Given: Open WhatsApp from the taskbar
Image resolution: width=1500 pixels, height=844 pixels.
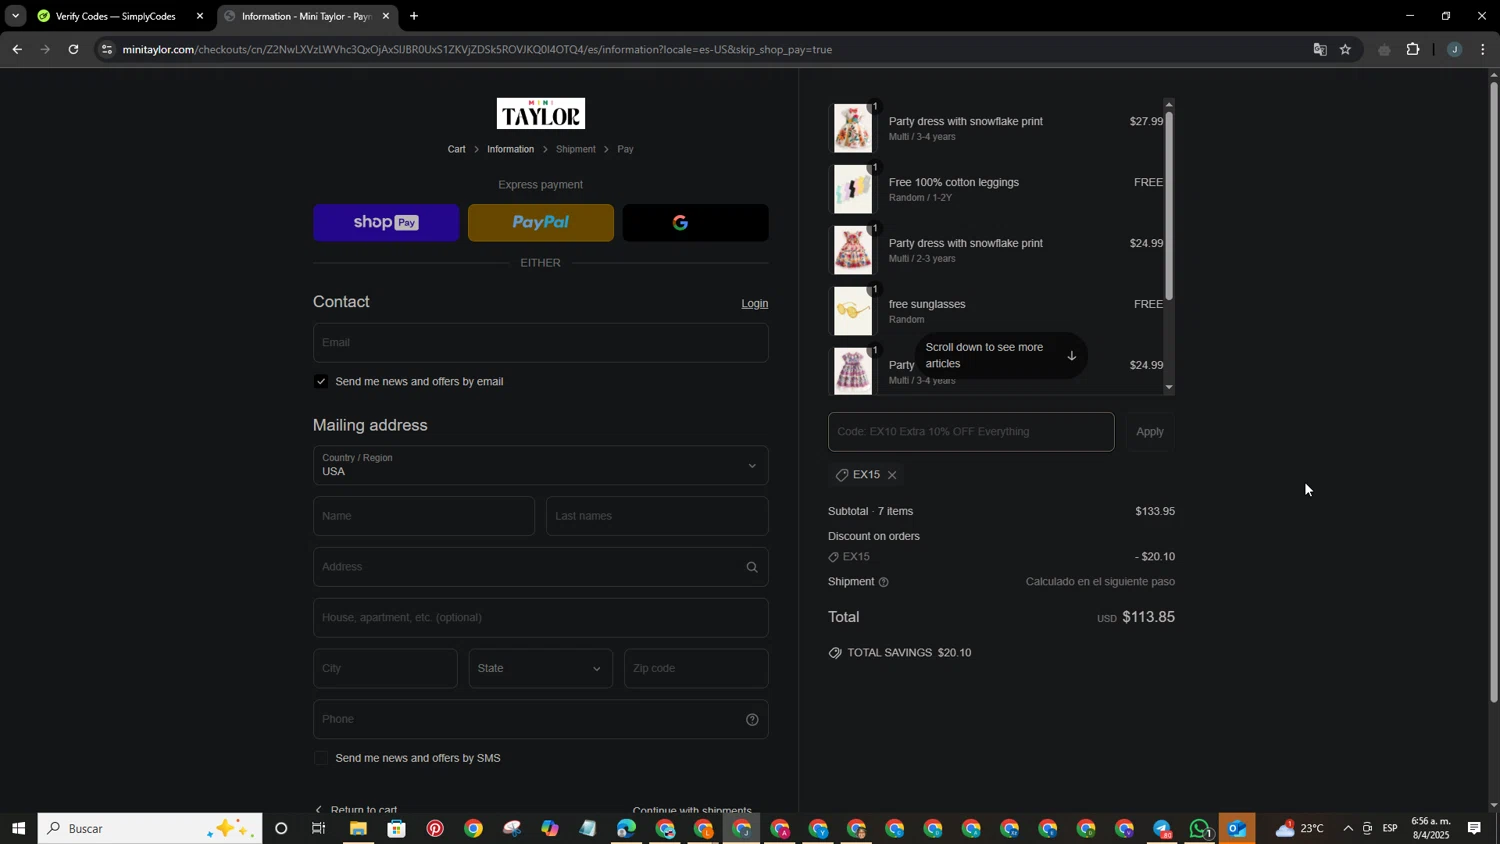Looking at the screenshot, I should (1200, 828).
